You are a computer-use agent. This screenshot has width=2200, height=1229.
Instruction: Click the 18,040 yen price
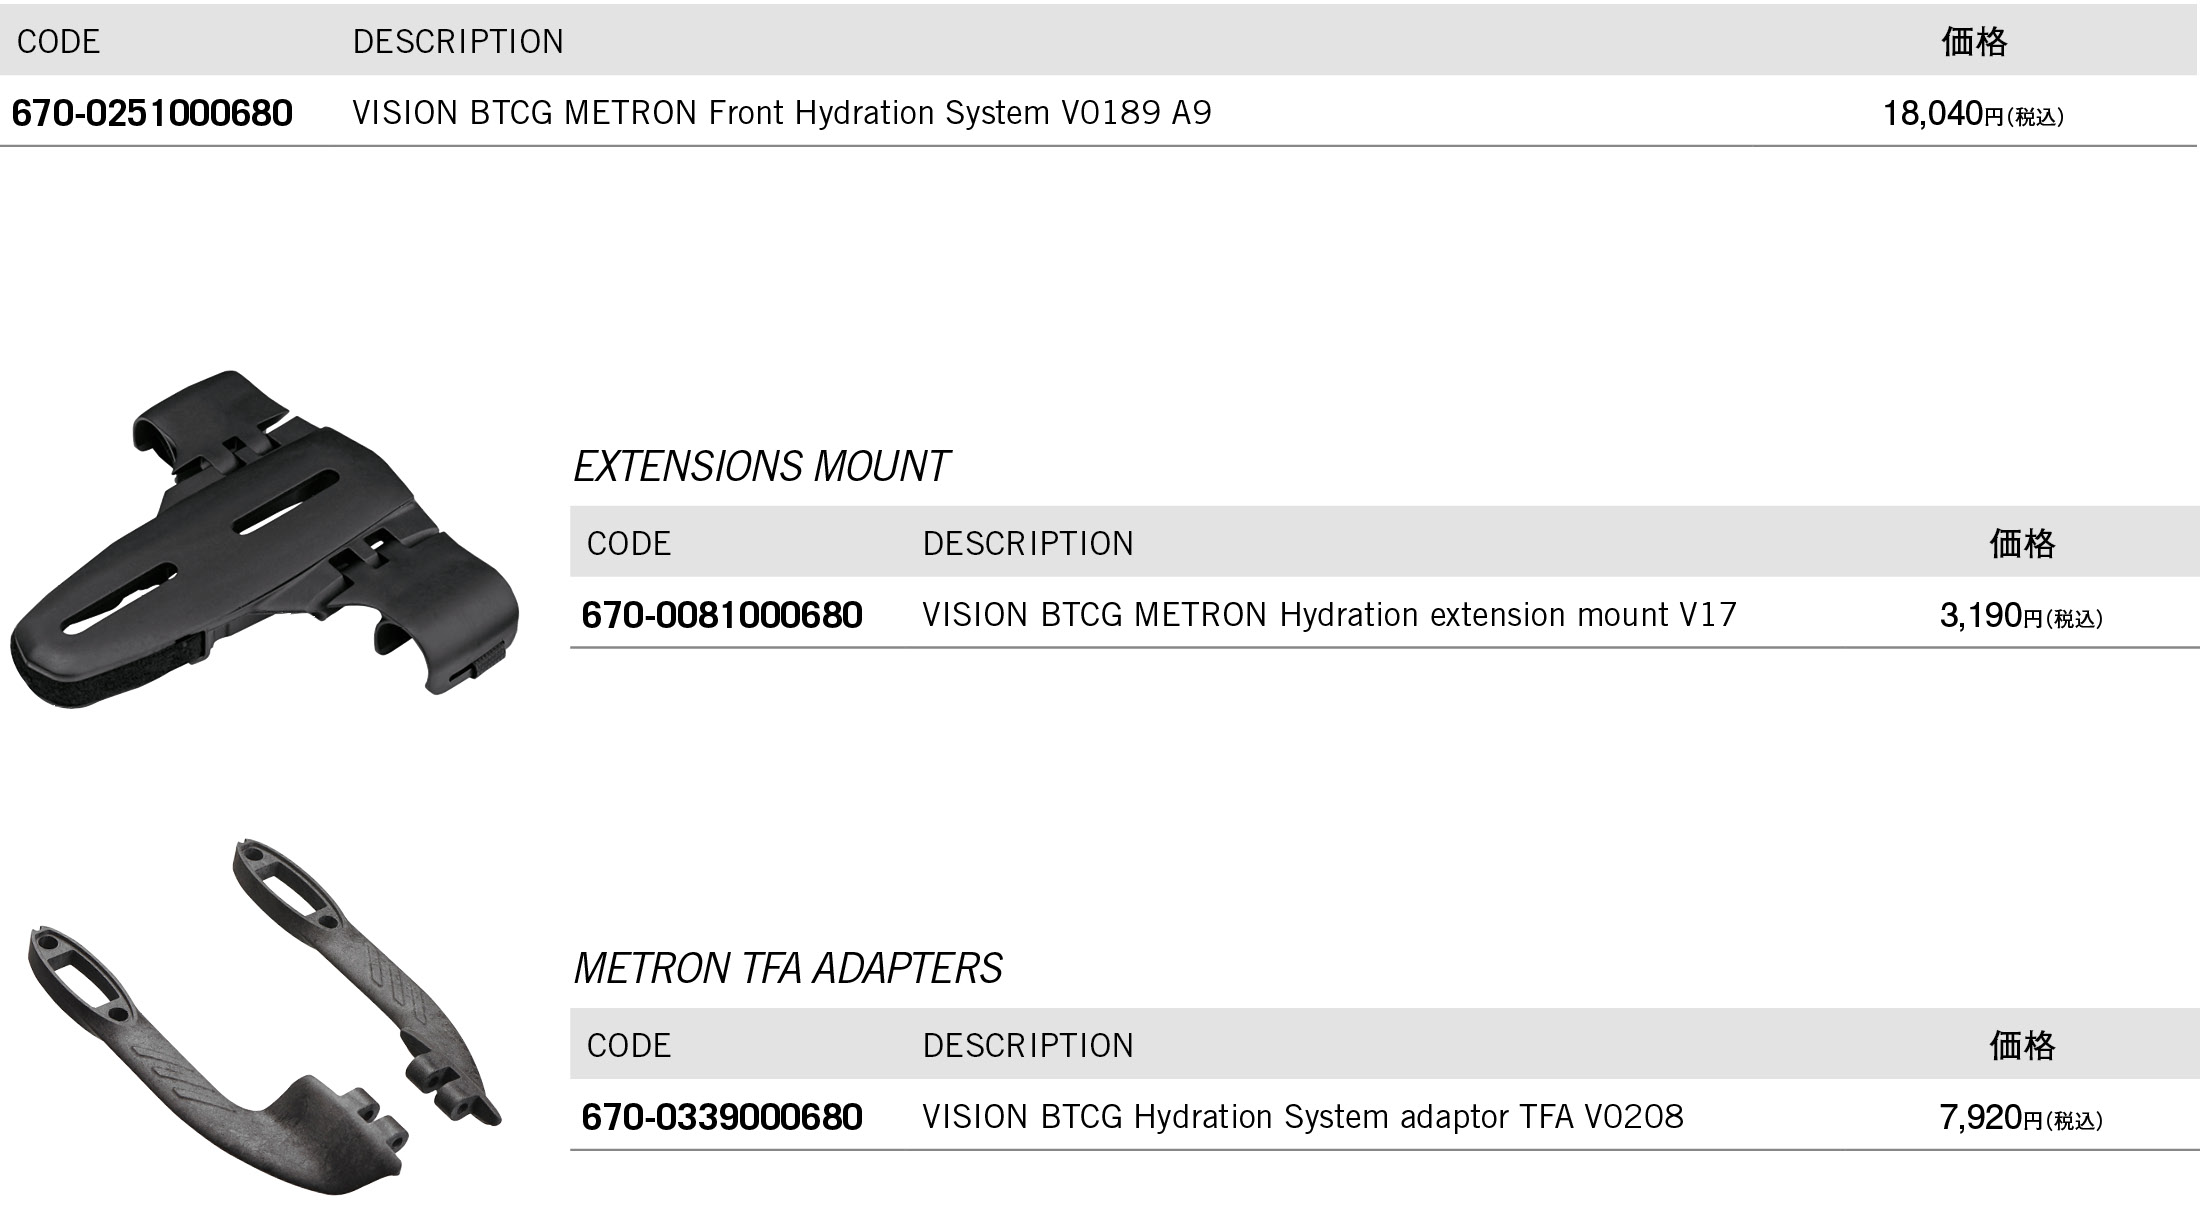[x=1974, y=114]
